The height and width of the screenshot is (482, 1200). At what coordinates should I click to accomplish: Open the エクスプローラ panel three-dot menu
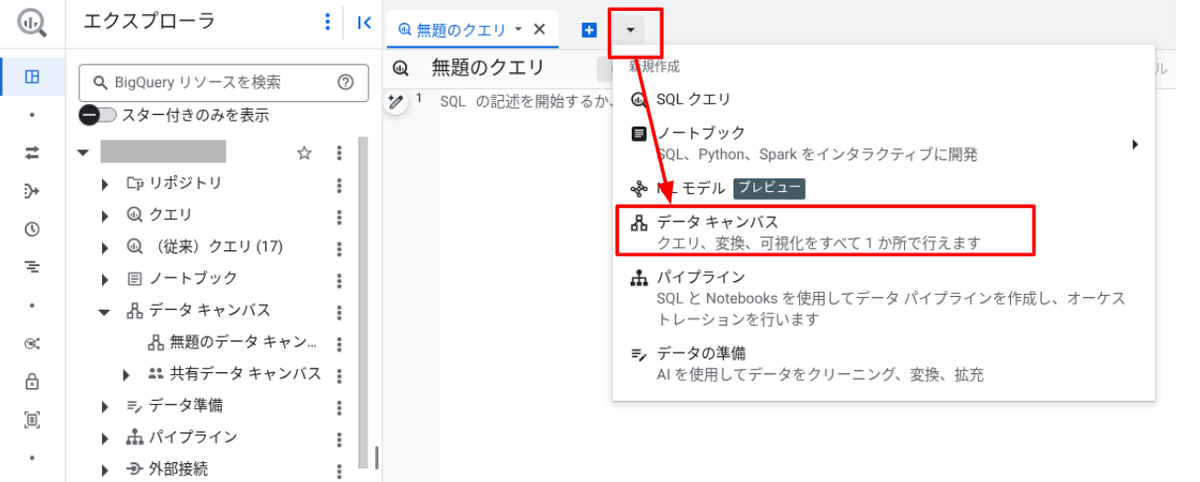pyautogui.click(x=327, y=22)
